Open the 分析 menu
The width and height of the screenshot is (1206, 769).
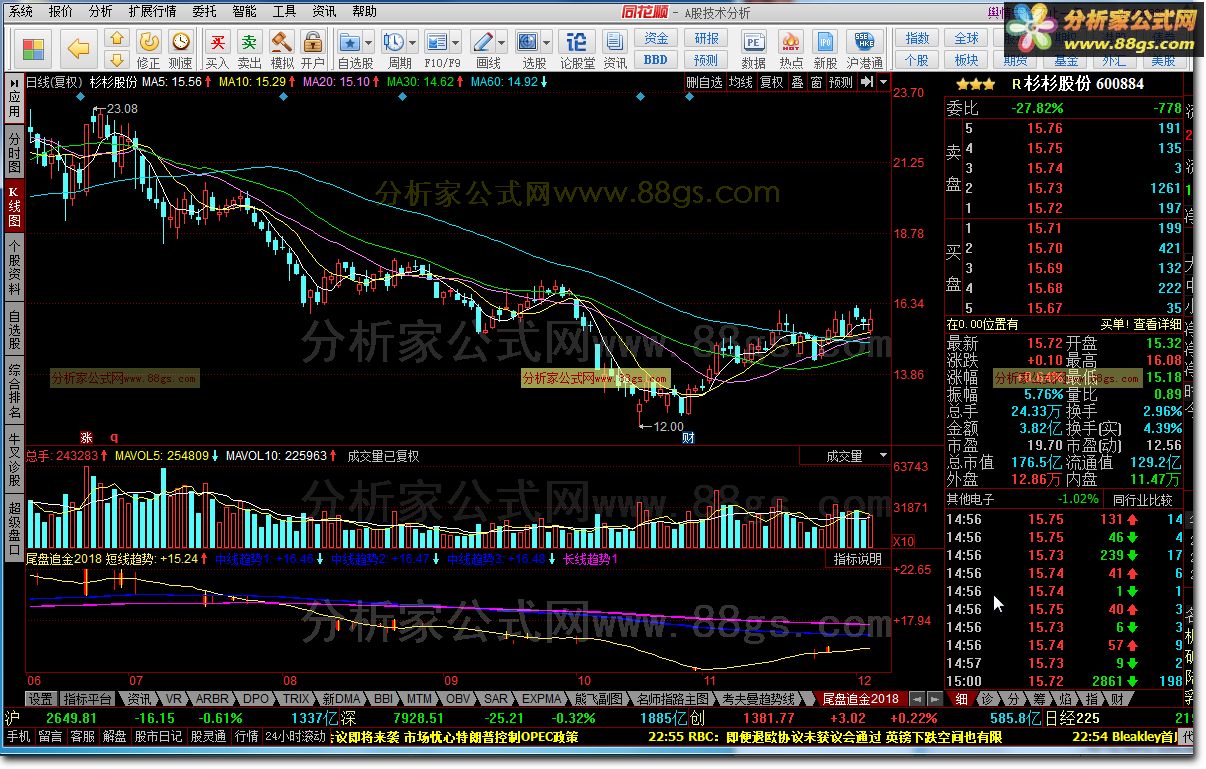tap(100, 12)
